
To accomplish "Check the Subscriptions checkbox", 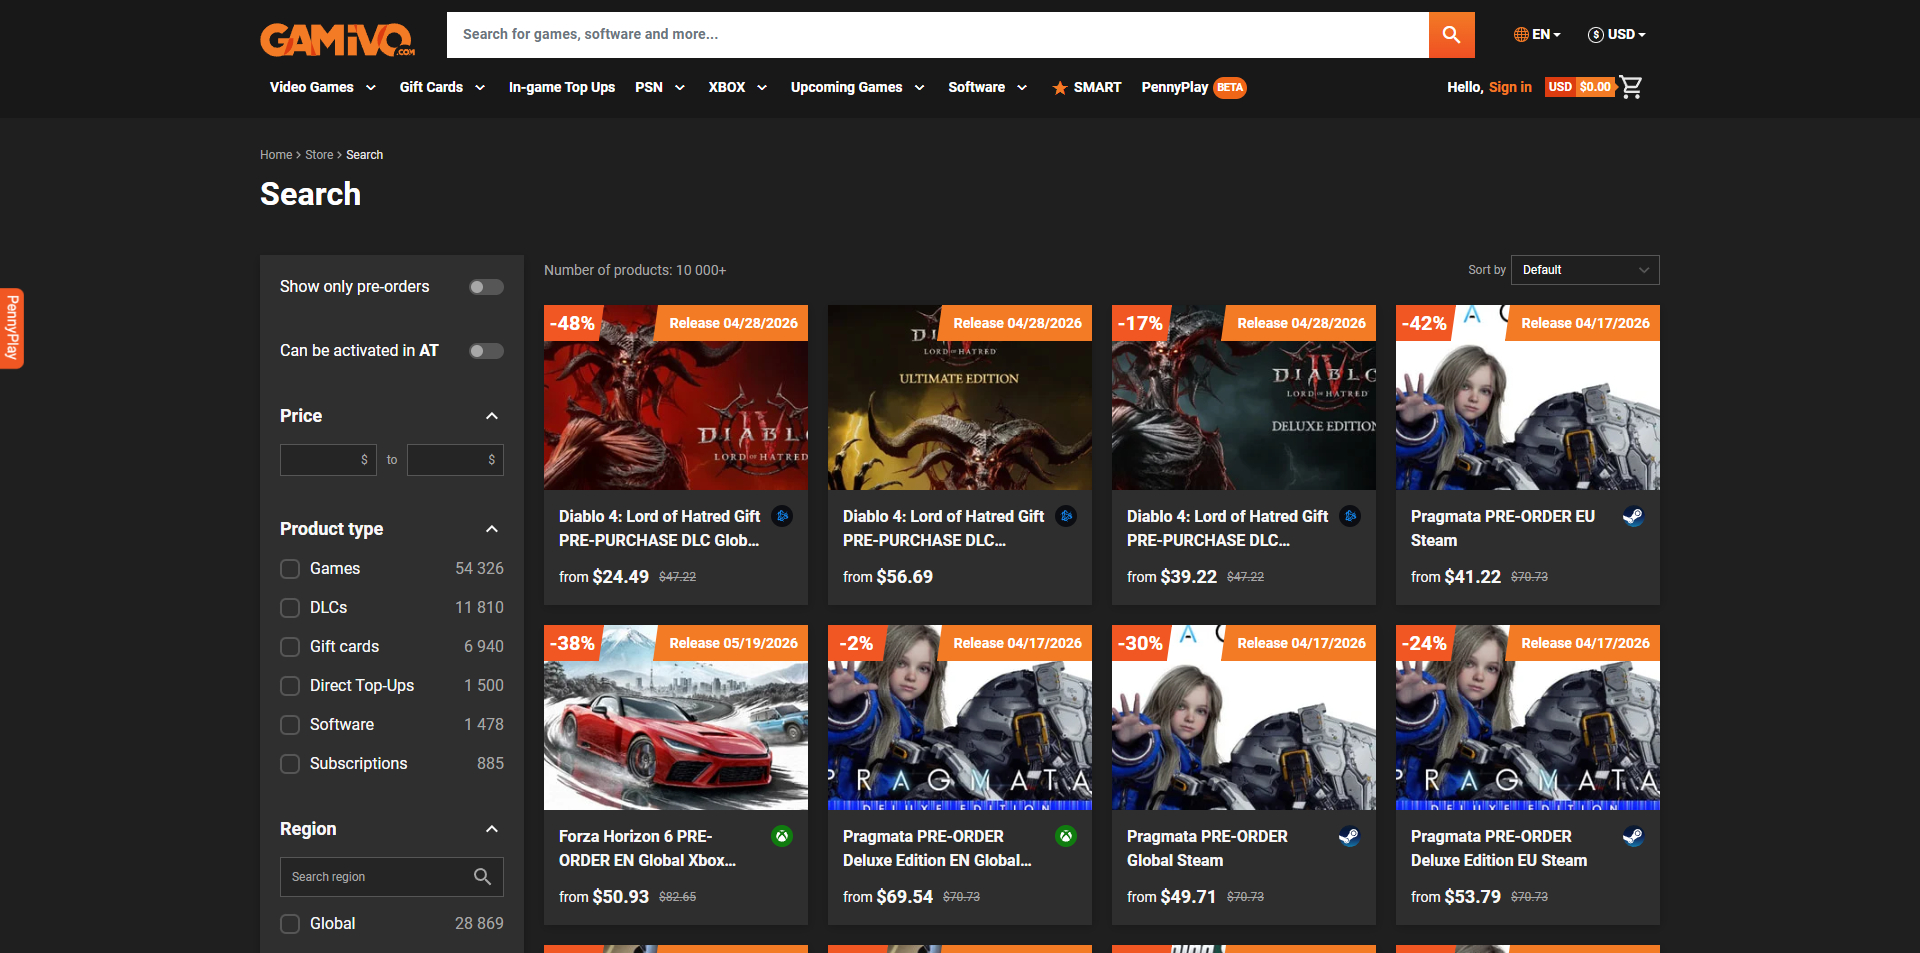I will [x=290, y=764].
